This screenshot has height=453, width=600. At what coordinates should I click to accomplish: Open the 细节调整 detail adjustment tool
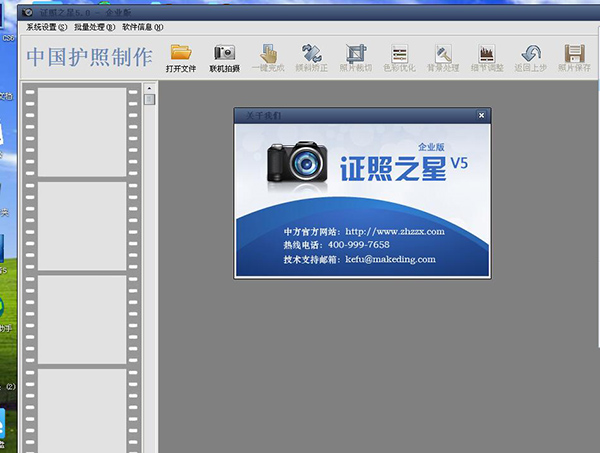[x=487, y=58]
